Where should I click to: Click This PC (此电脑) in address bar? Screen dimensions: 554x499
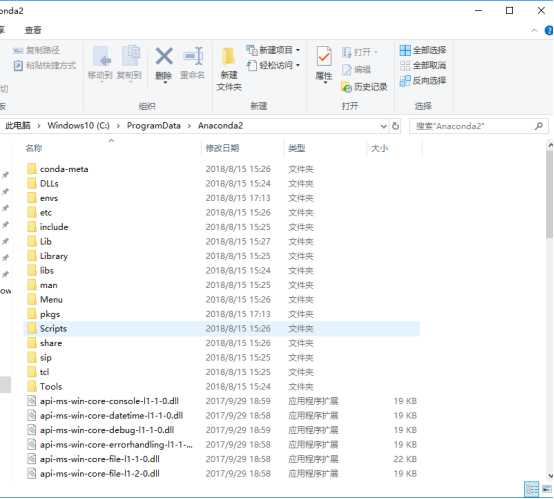(x=18, y=125)
